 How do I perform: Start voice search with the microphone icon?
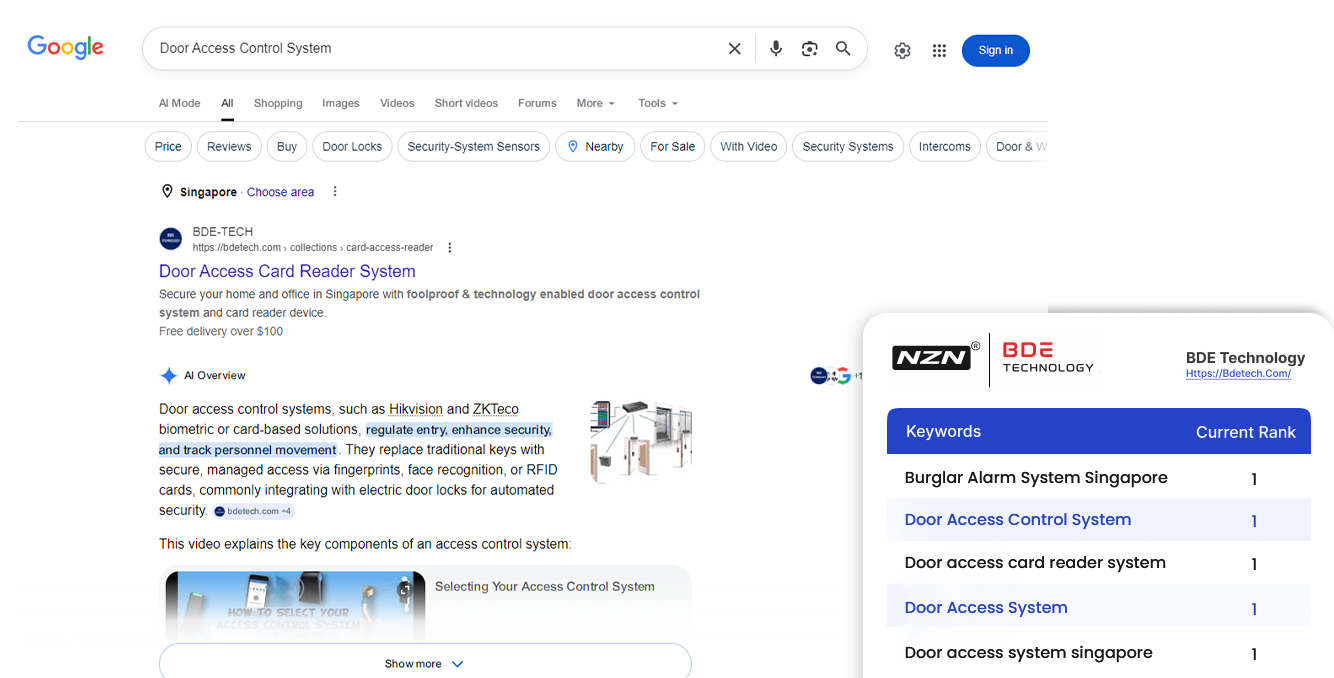point(776,49)
